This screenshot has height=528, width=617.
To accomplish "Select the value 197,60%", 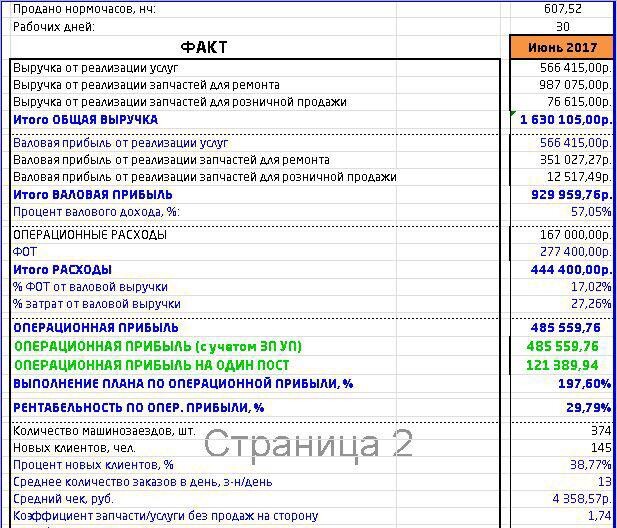I will 585,384.
